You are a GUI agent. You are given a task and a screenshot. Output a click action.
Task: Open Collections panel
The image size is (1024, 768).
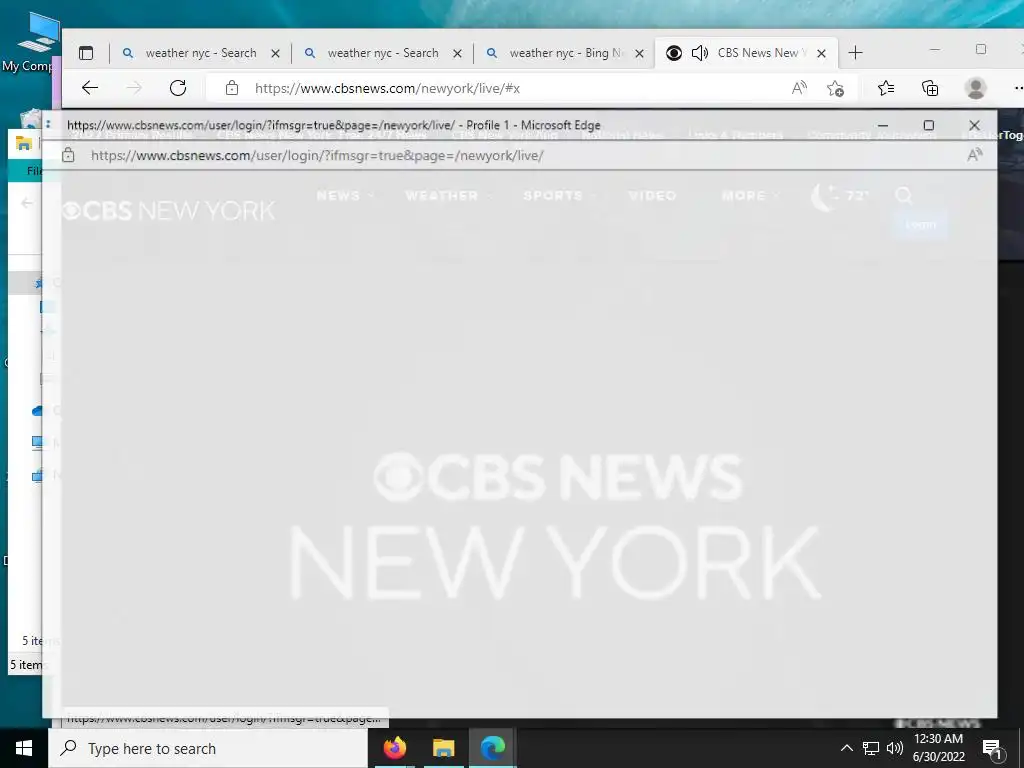tap(930, 88)
